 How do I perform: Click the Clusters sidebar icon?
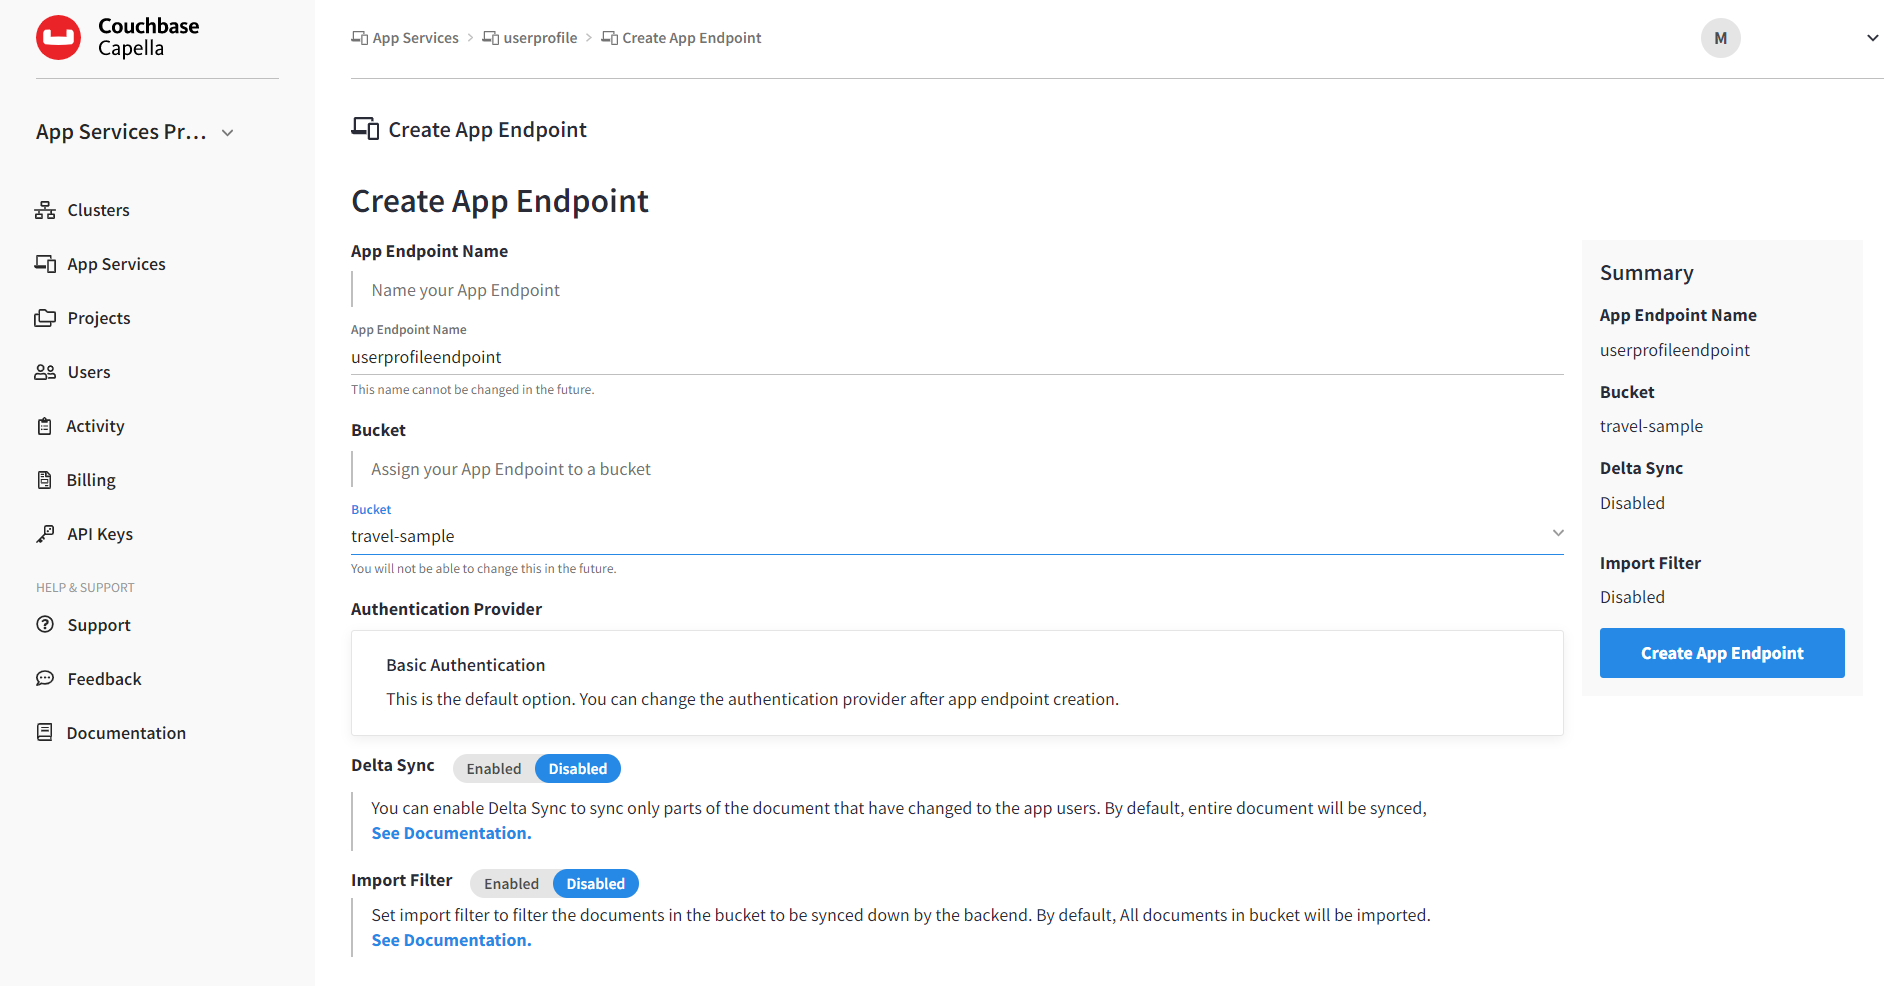tap(45, 210)
